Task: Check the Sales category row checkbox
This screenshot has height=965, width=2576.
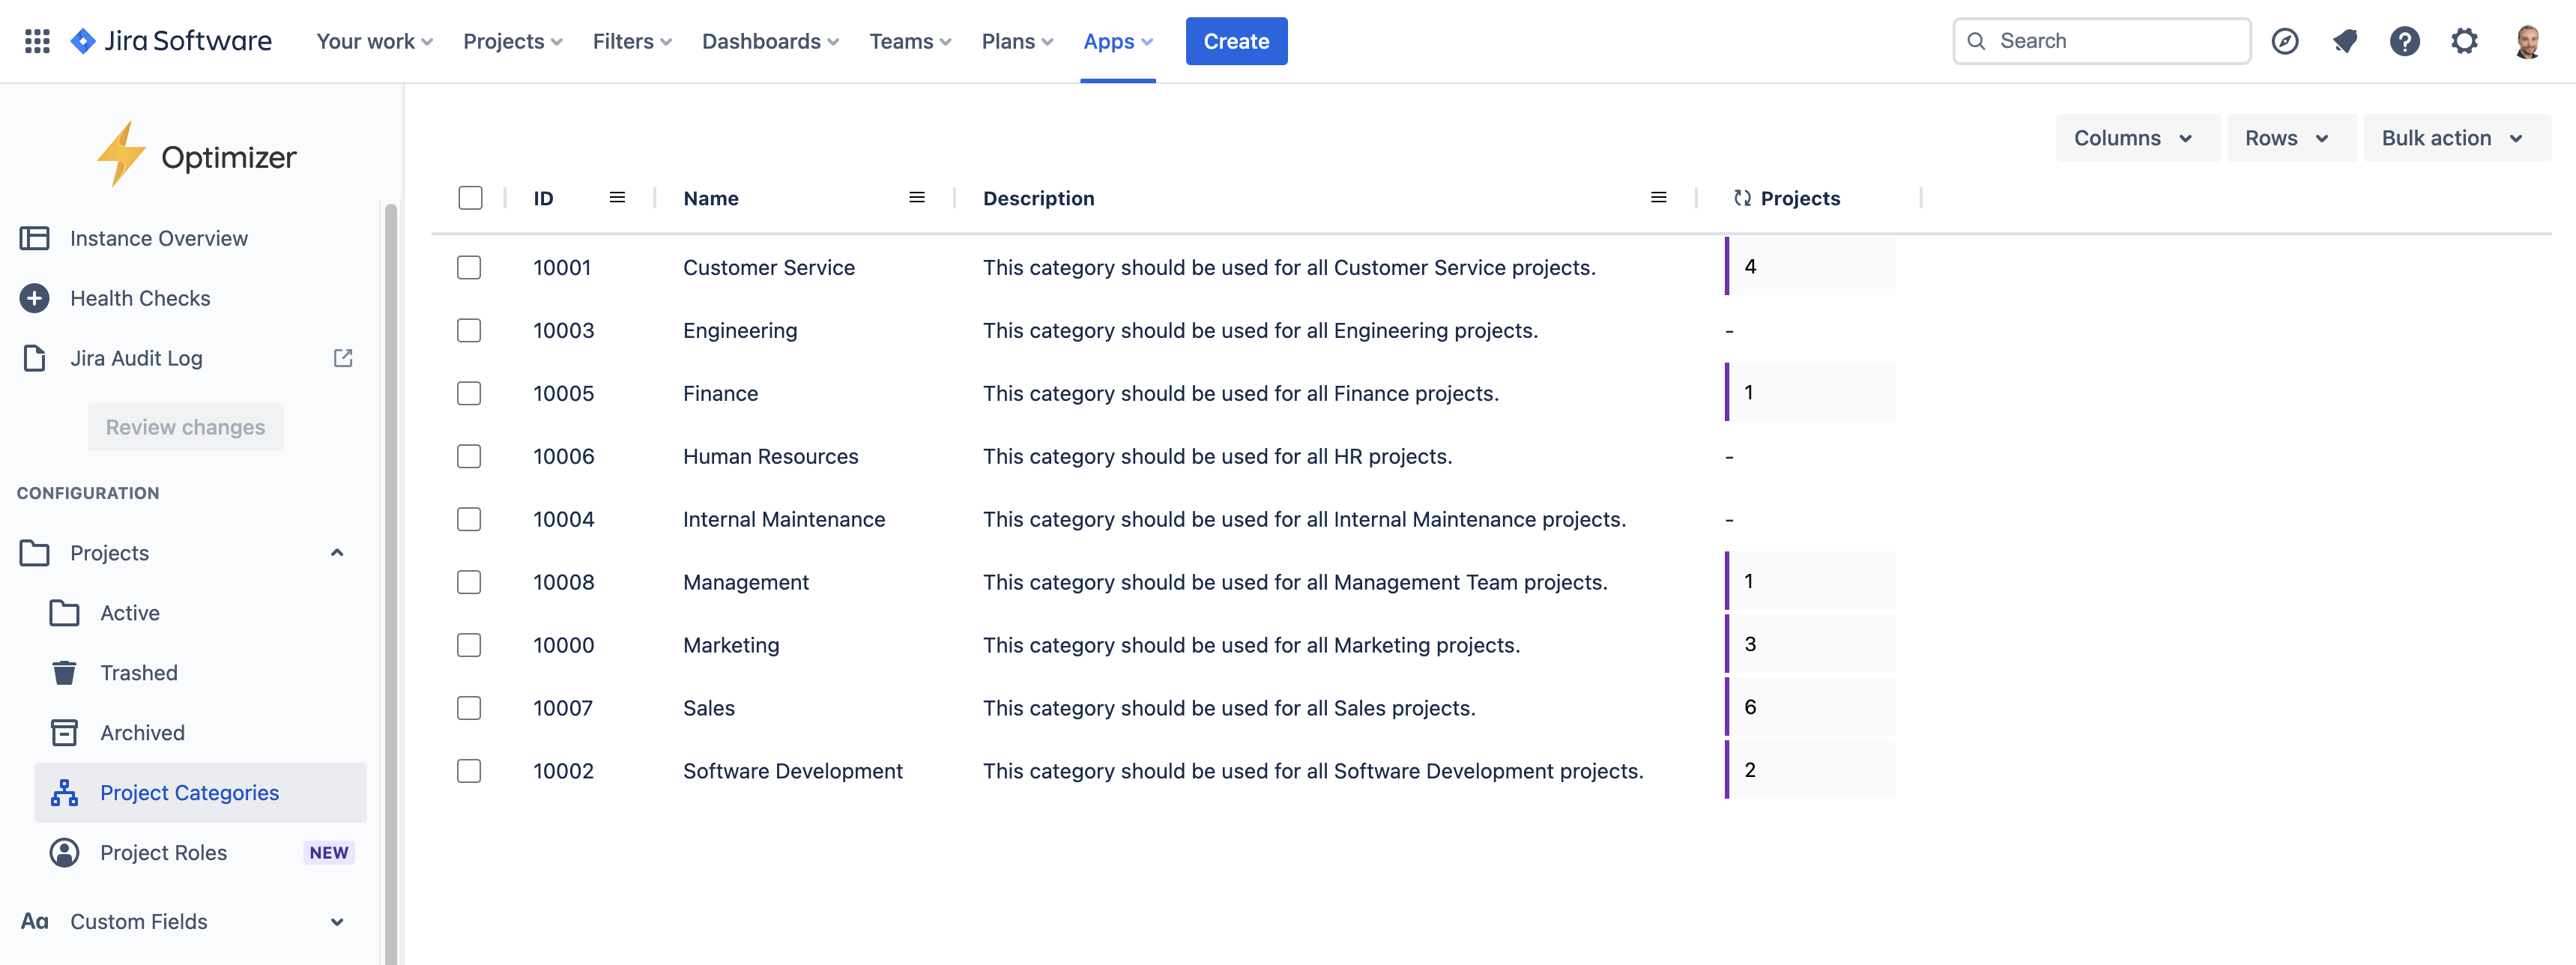Action: coord(469,708)
